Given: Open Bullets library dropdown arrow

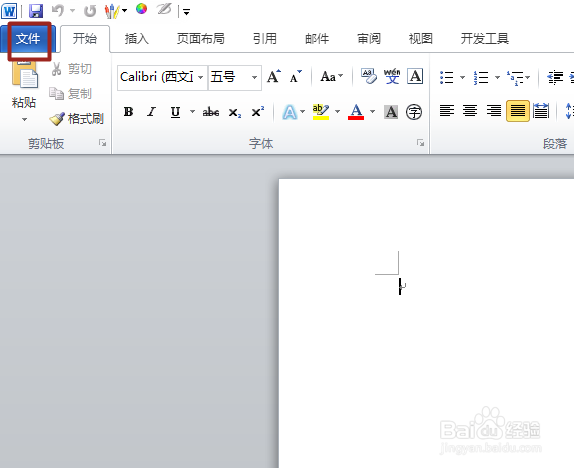Looking at the screenshot, I should (462, 77).
